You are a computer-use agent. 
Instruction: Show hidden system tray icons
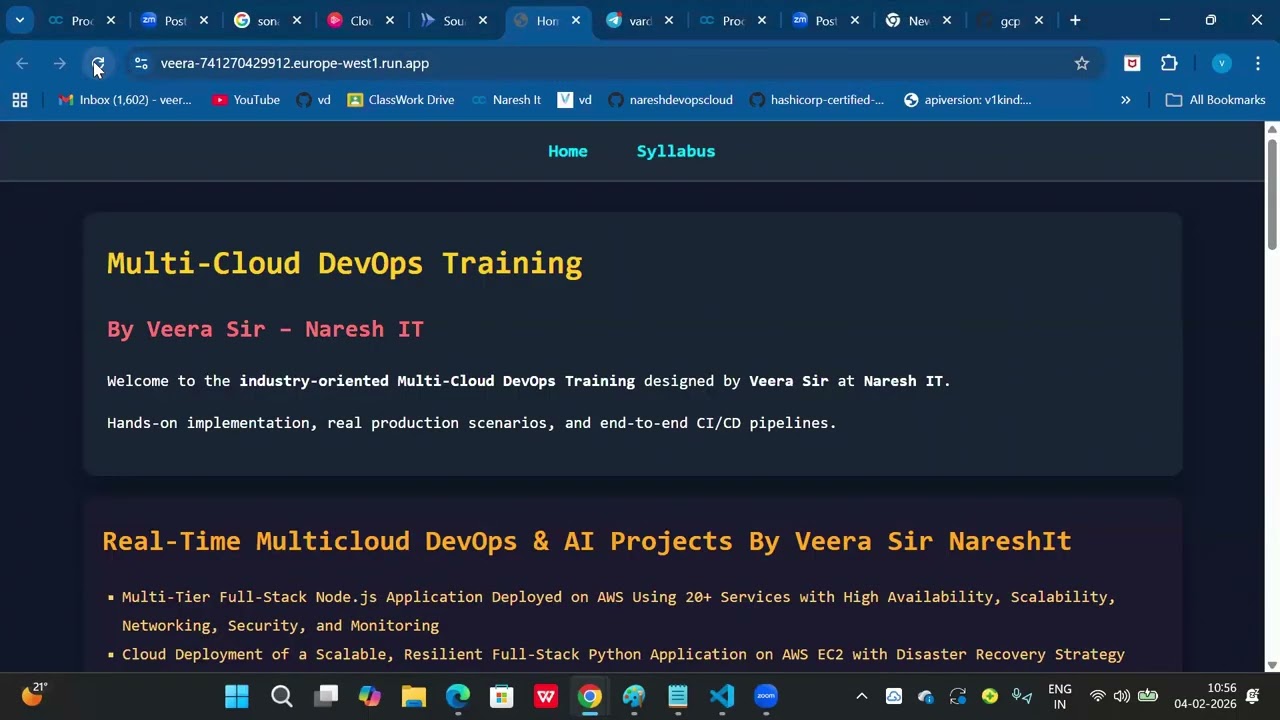pos(861,696)
